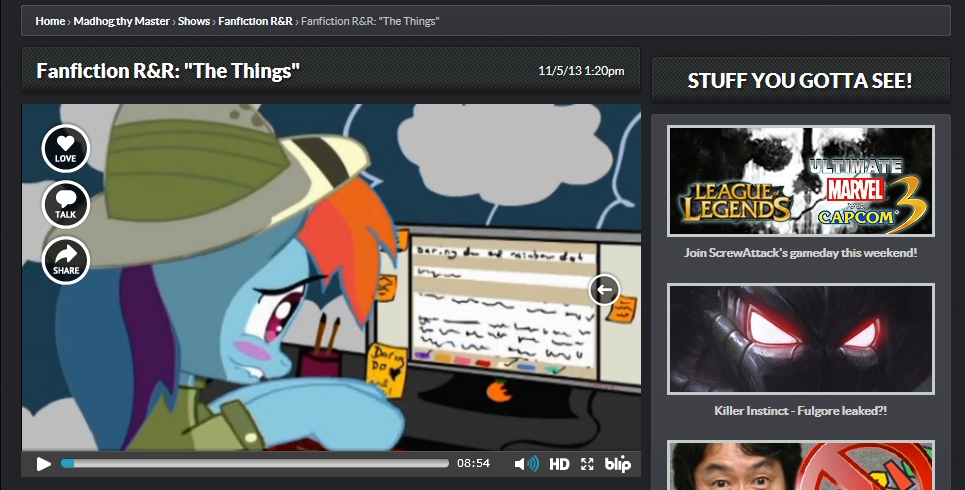Open Killer Instinct - Fulgore leaked link

[x=801, y=411]
